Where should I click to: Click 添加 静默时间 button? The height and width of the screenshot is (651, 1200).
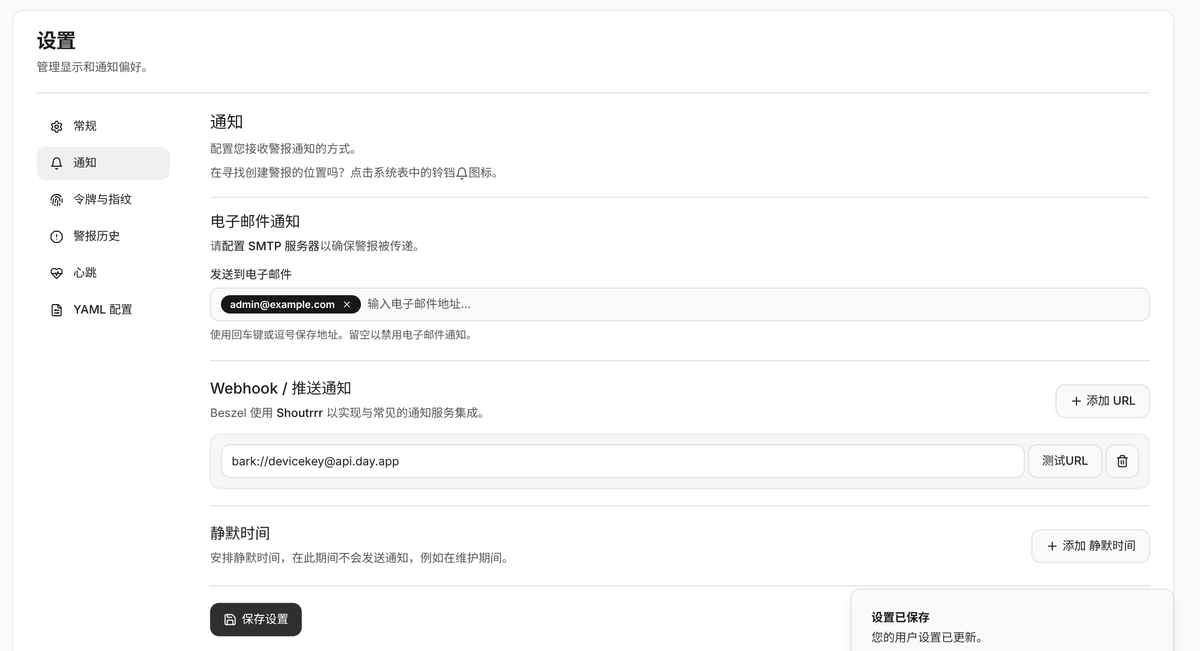[1090, 546]
